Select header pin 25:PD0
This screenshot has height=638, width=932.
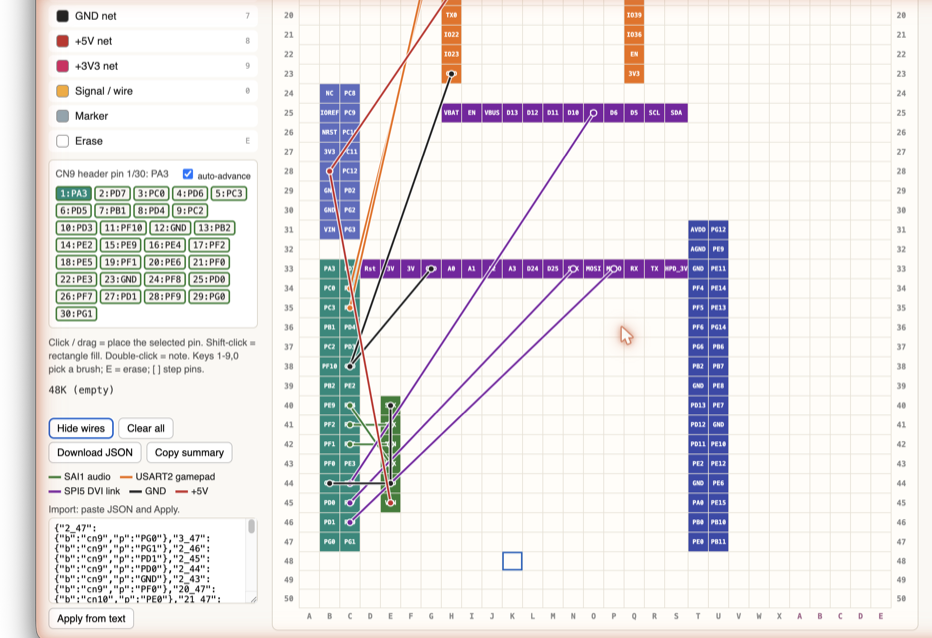pos(209,279)
